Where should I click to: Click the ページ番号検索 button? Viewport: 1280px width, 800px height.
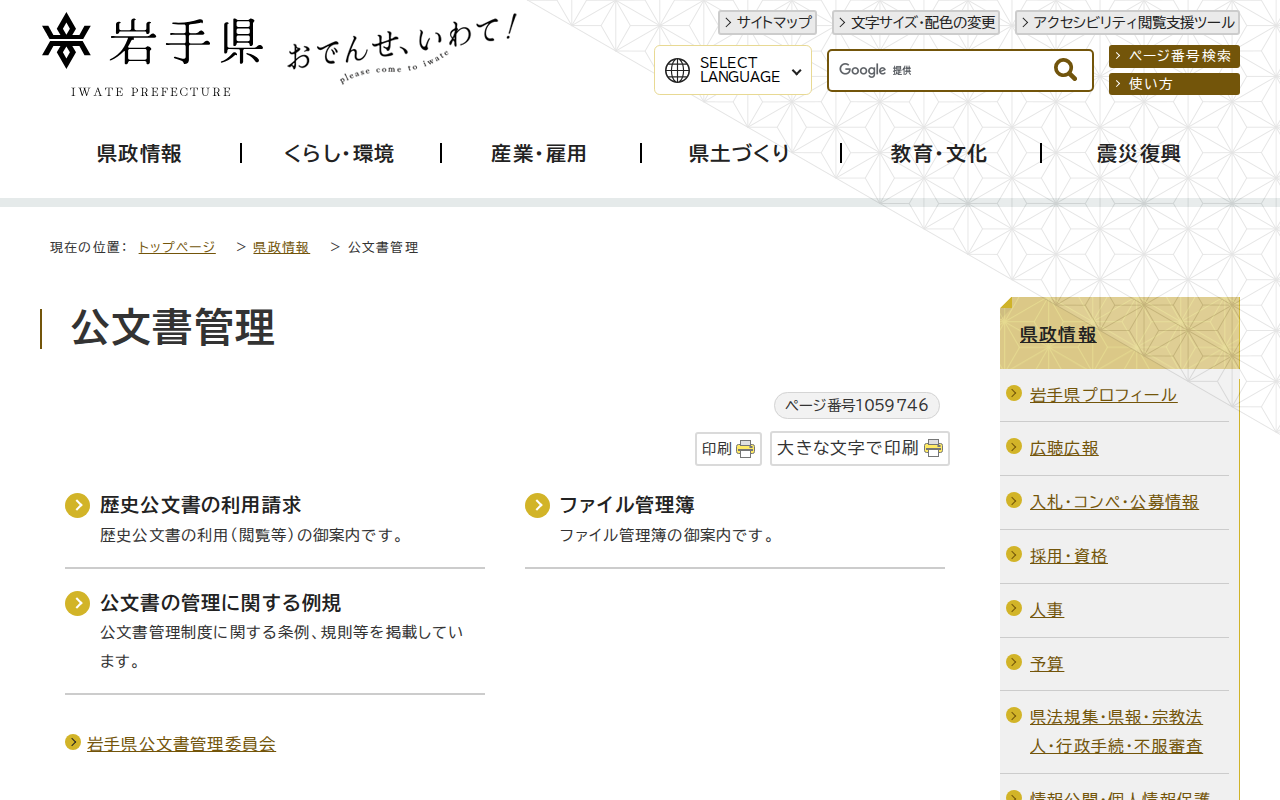coord(1174,56)
